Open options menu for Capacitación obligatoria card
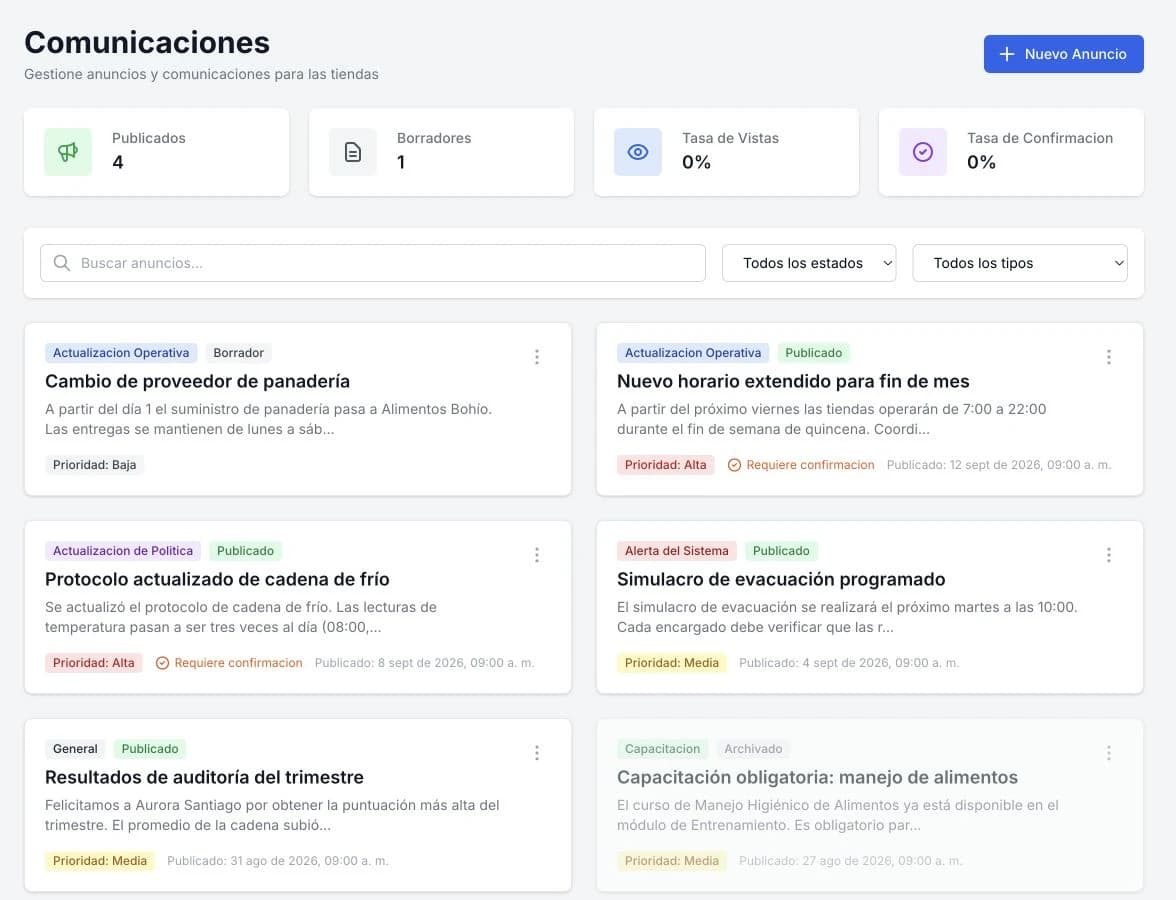 point(1108,753)
